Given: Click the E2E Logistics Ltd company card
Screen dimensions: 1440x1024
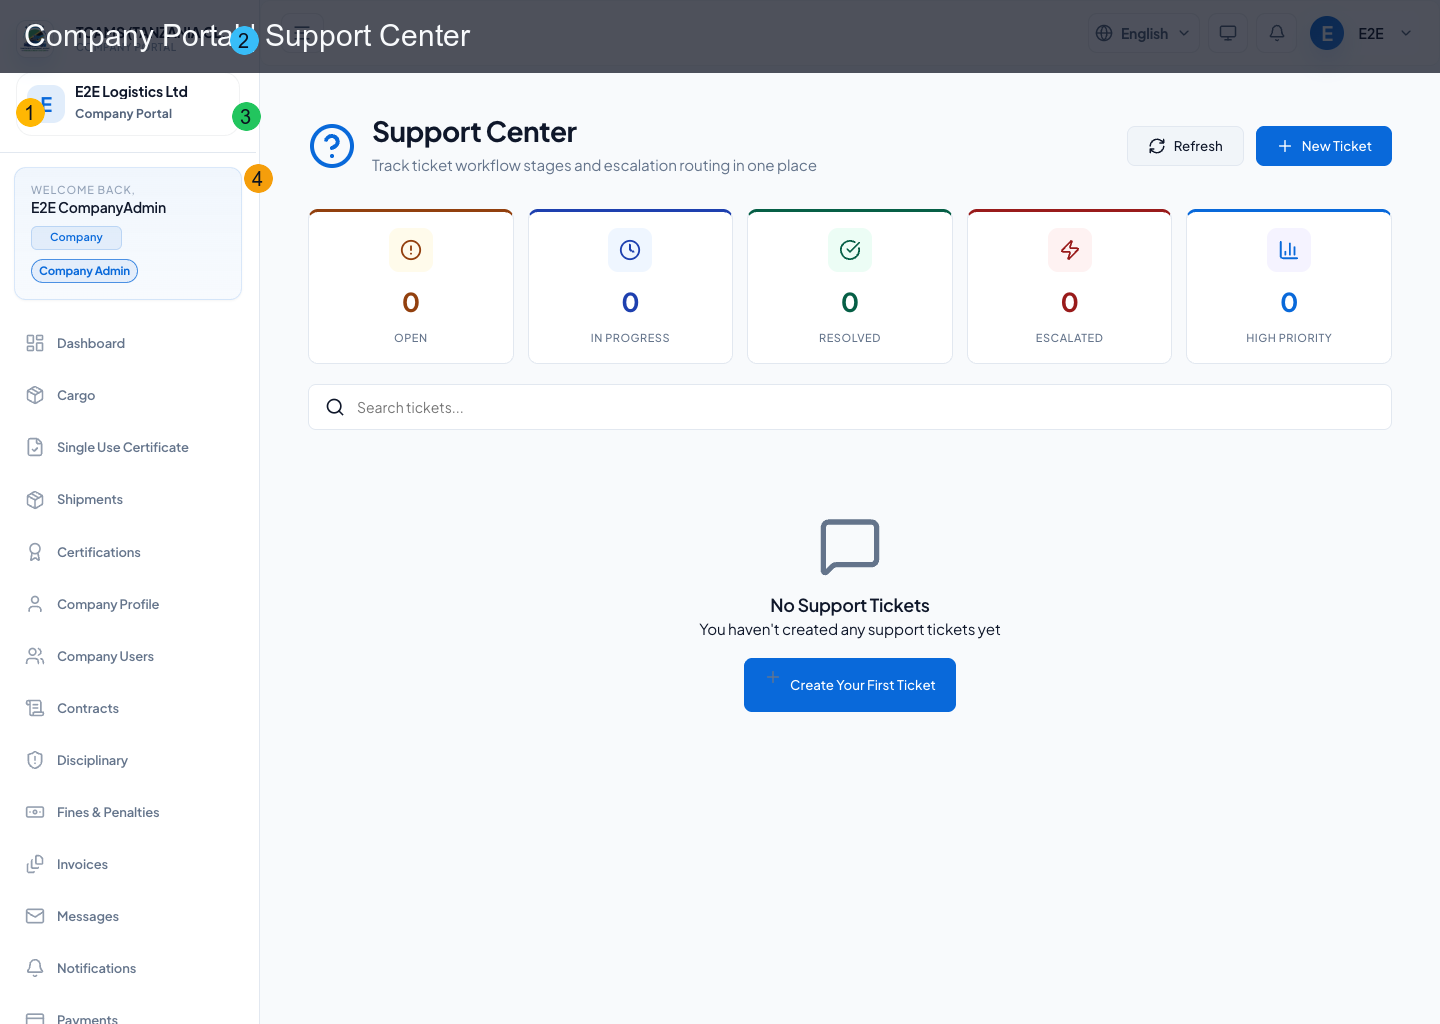Looking at the screenshot, I should point(128,103).
